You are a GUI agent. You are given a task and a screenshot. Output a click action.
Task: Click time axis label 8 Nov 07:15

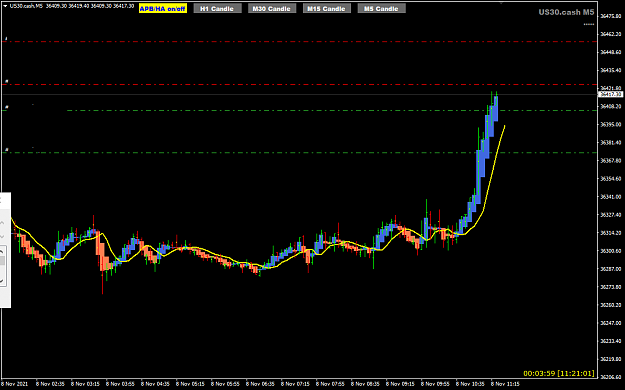point(295,384)
